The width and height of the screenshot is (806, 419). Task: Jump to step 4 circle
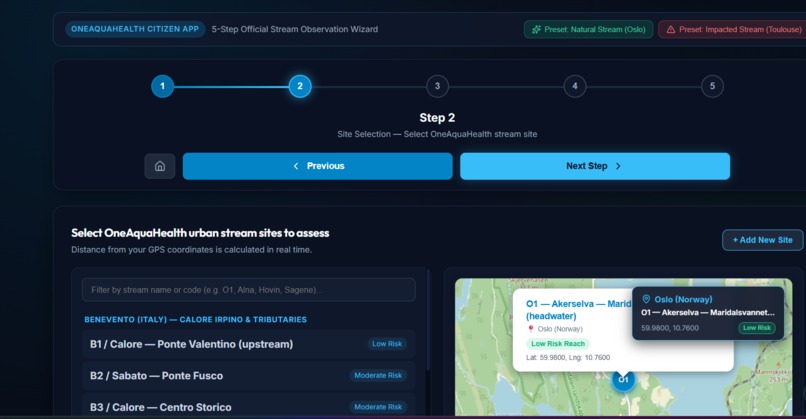[575, 86]
